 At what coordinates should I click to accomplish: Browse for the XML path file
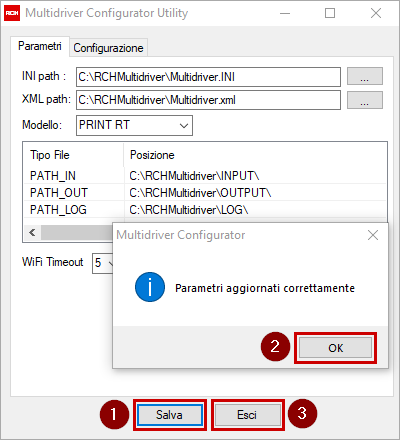(365, 100)
